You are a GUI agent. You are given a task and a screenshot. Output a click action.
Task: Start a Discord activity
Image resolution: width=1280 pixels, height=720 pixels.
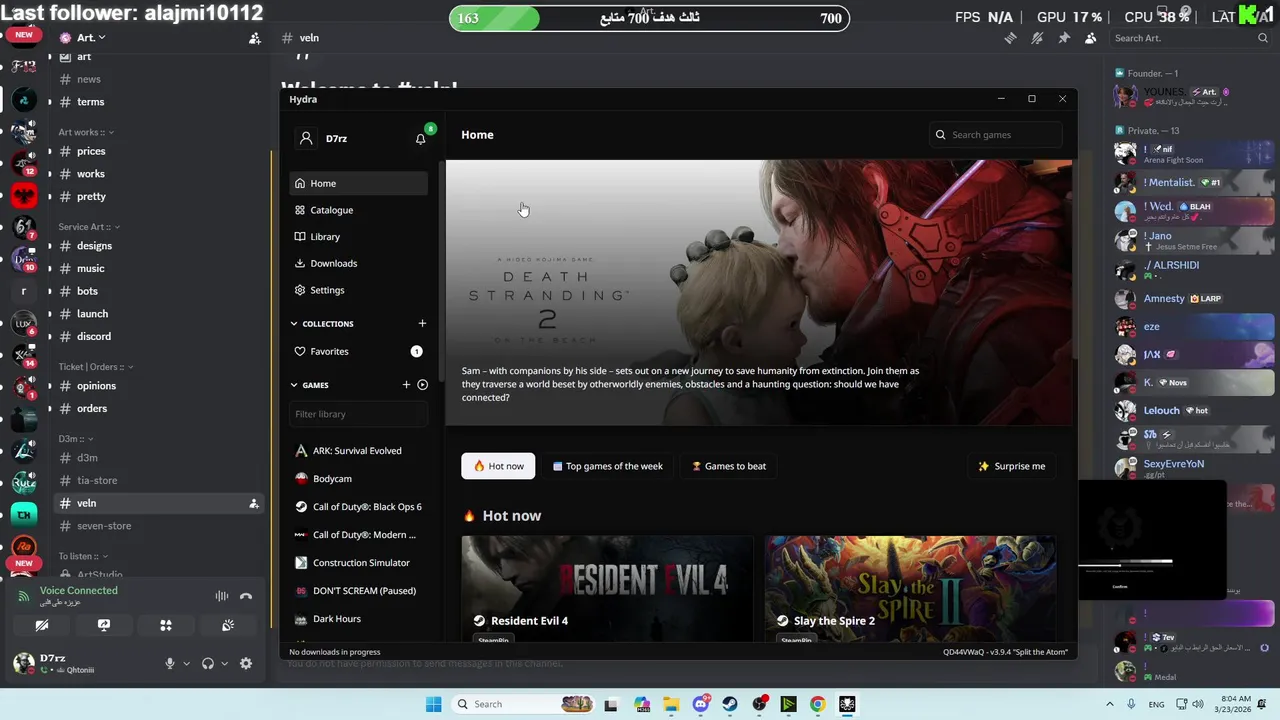[x=166, y=625]
